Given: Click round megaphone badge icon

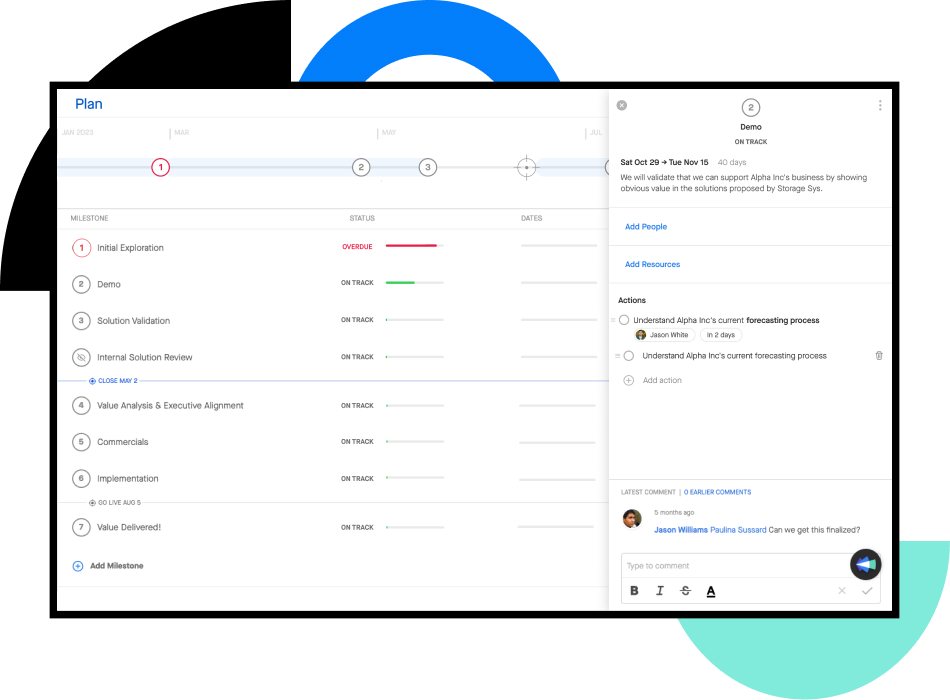Looking at the screenshot, I should coord(866,565).
